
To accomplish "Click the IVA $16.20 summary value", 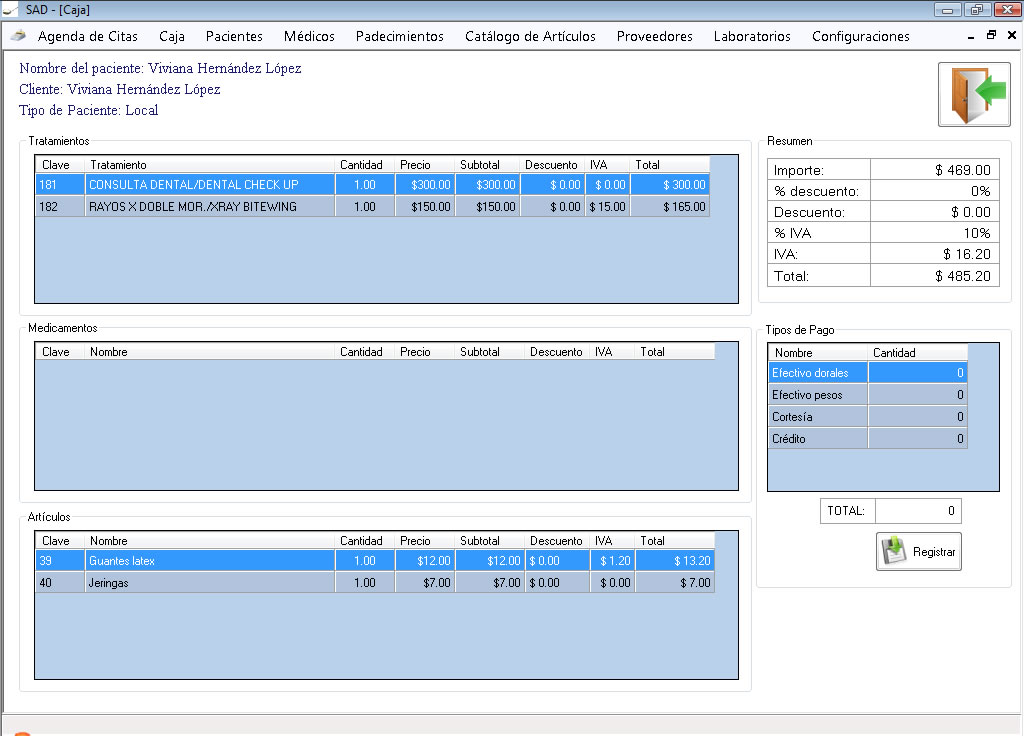I will coord(935,254).
